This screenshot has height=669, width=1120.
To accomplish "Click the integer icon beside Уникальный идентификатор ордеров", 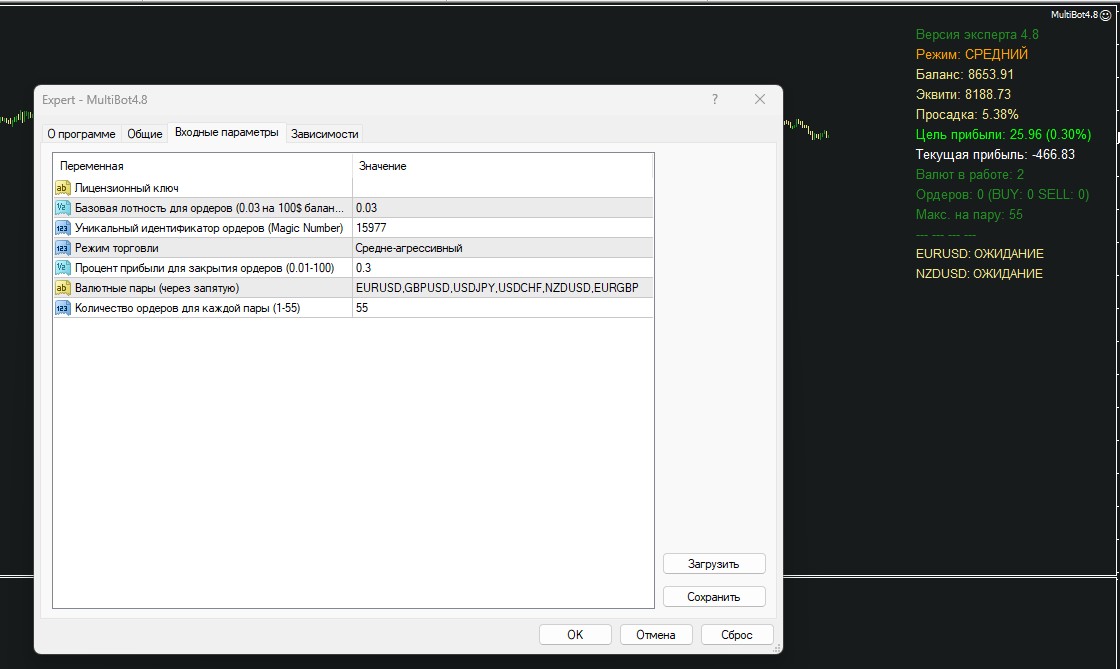I will coord(62,228).
